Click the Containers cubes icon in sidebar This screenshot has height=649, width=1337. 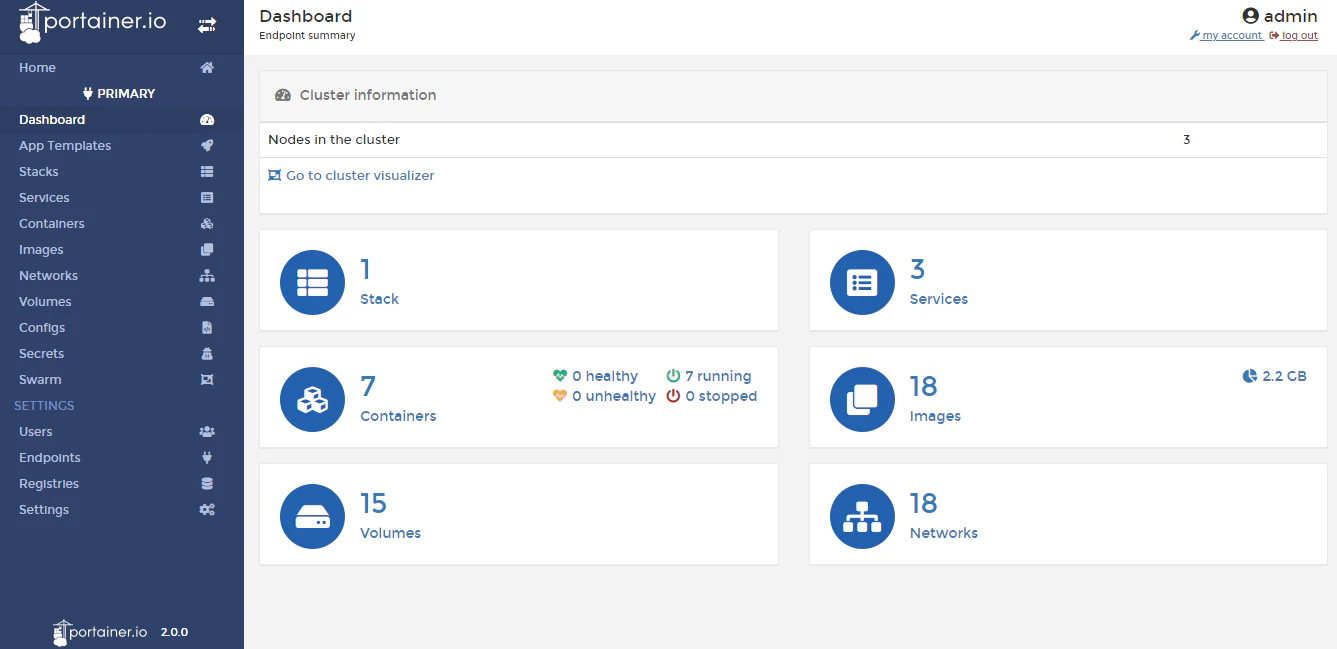pos(207,224)
